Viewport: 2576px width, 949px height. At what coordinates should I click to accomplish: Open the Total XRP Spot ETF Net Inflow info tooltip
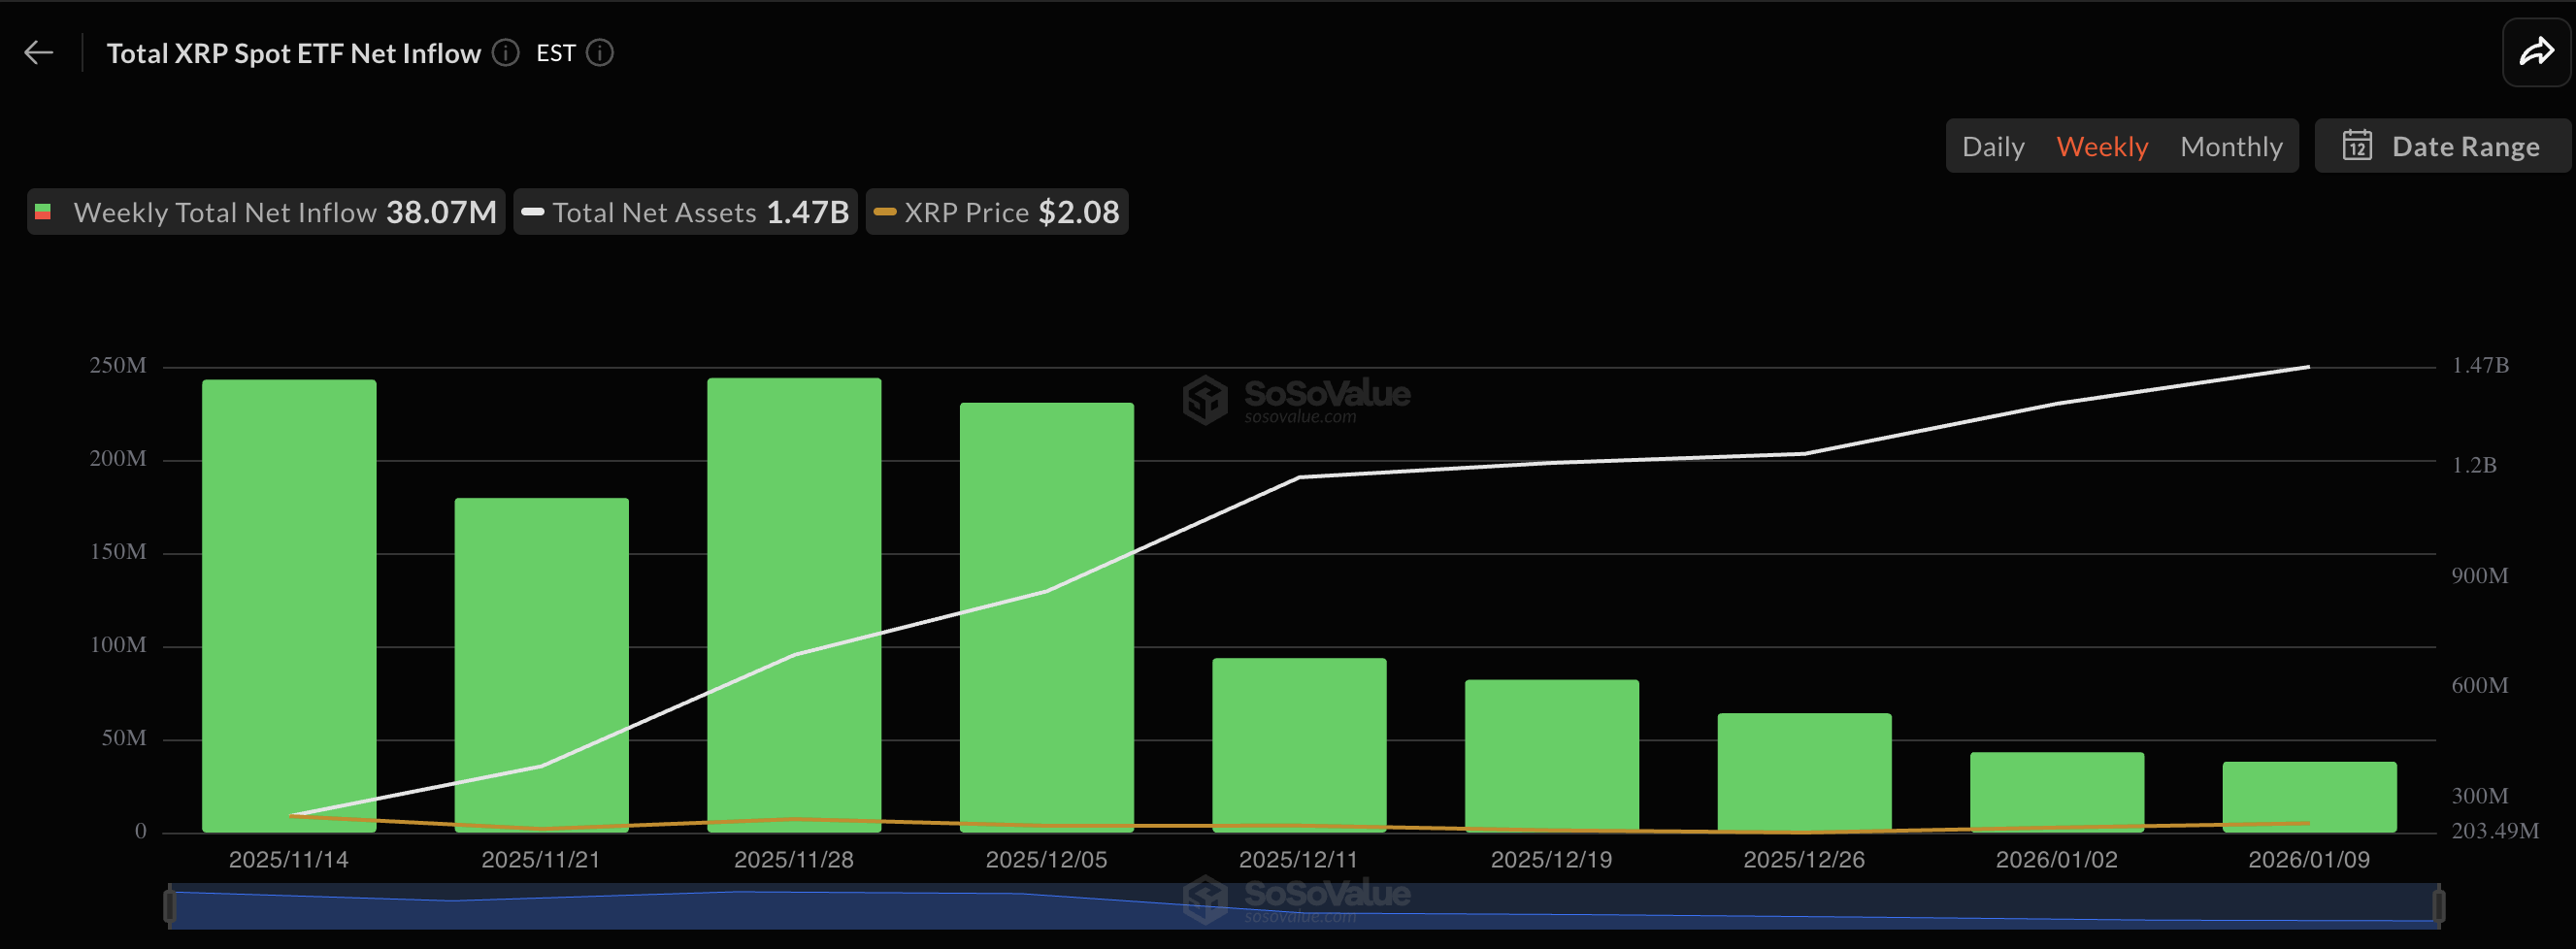[x=505, y=53]
